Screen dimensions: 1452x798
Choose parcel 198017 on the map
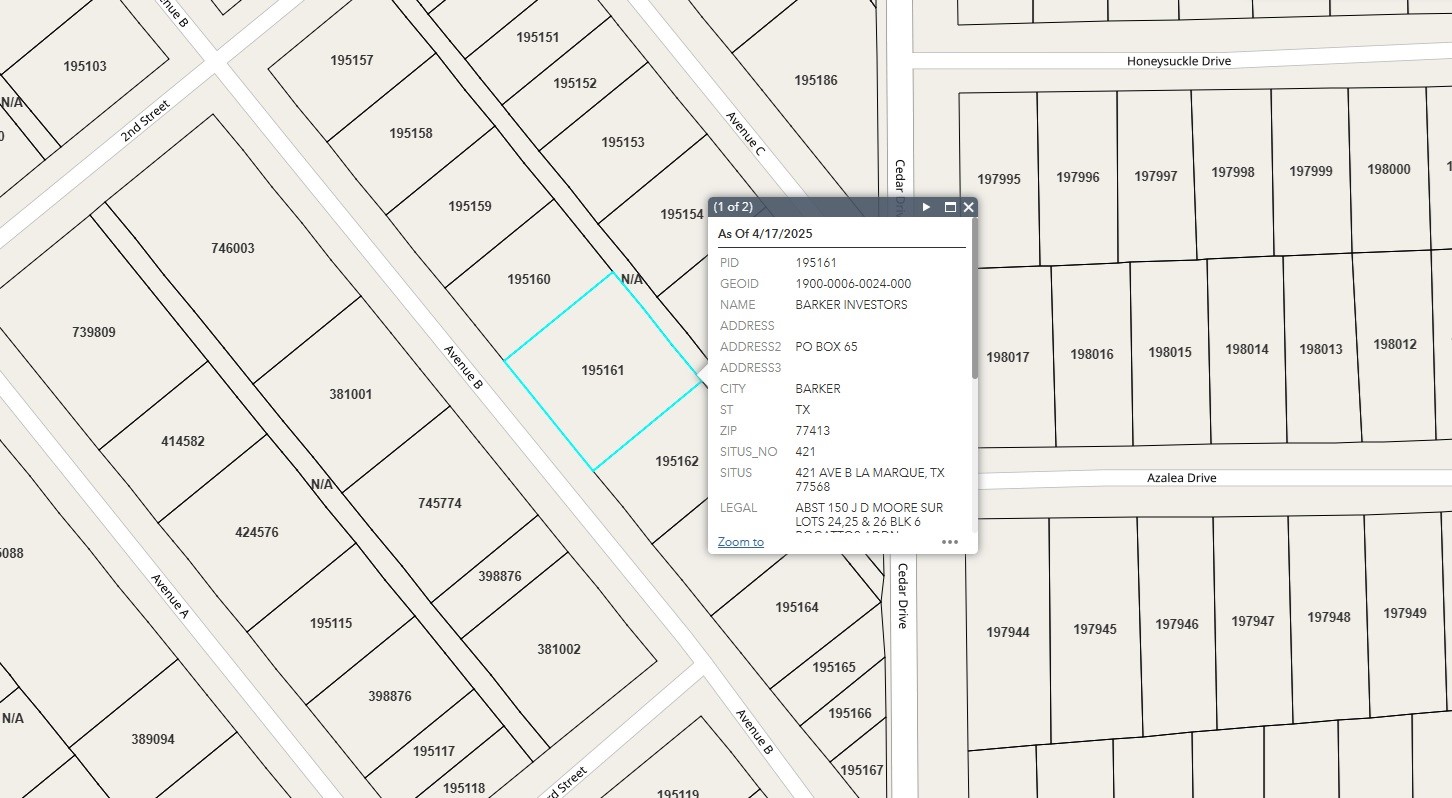1007,357
